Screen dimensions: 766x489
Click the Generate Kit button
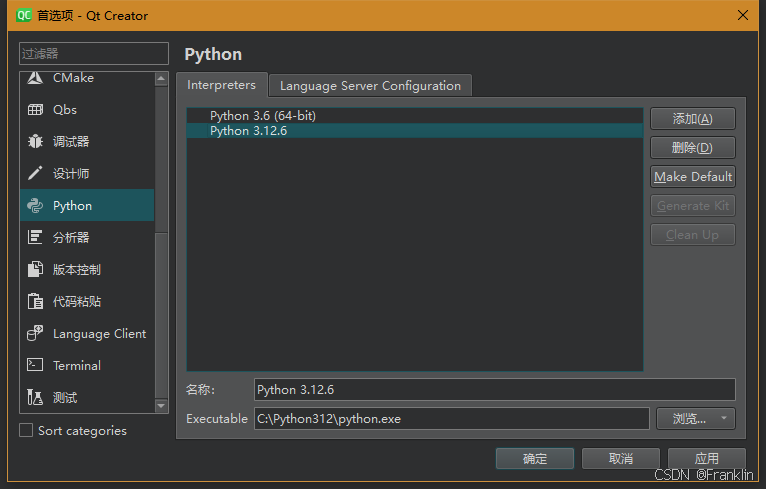[x=693, y=206]
